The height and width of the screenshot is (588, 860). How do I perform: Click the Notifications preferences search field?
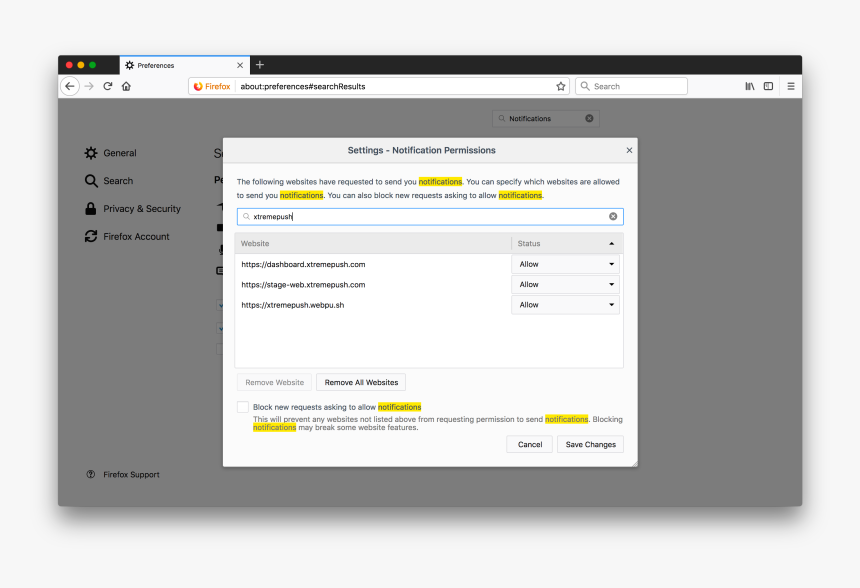coord(546,118)
